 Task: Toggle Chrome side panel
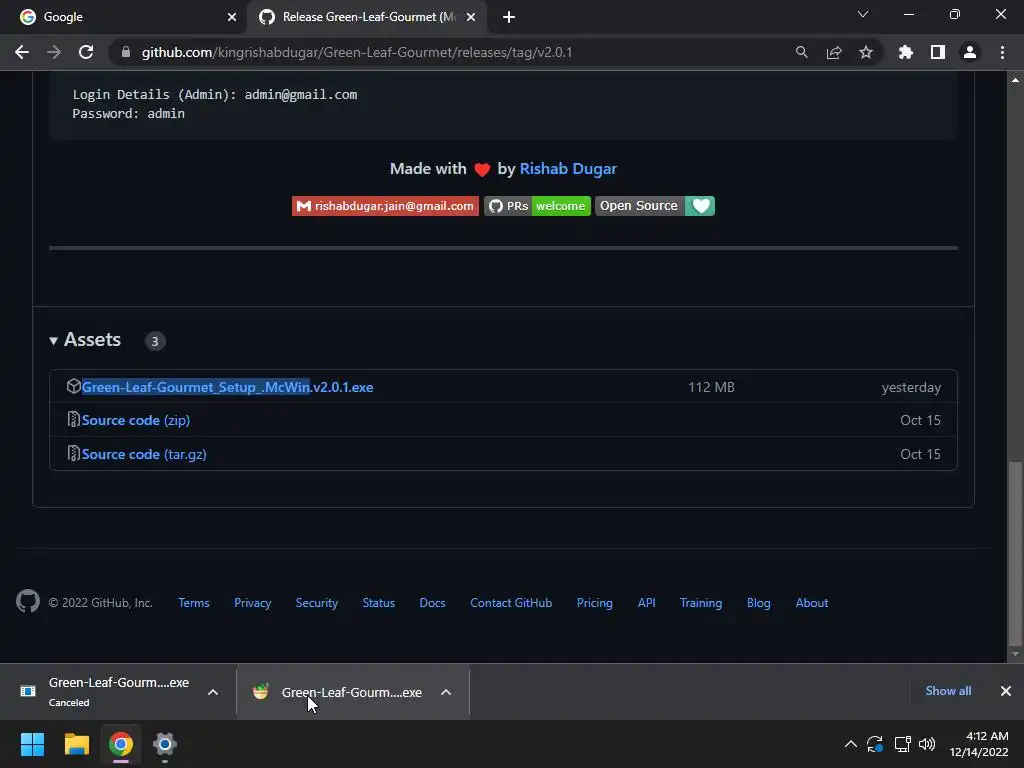coord(938,52)
